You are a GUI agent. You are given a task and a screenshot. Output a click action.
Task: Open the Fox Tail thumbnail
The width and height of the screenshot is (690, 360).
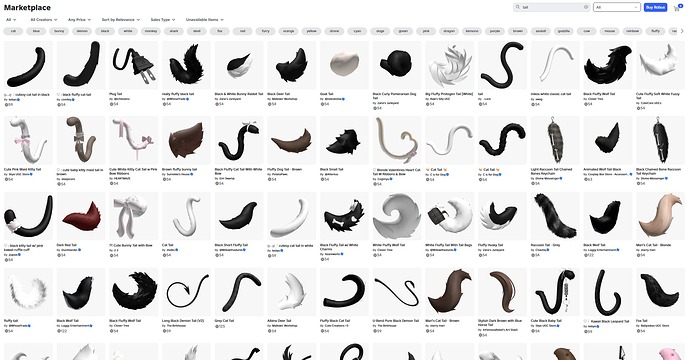coord(661,292)
